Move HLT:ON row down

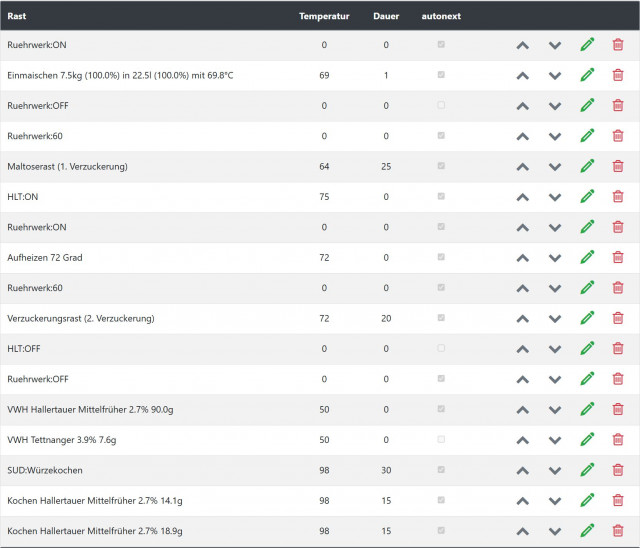pos(555,196)
